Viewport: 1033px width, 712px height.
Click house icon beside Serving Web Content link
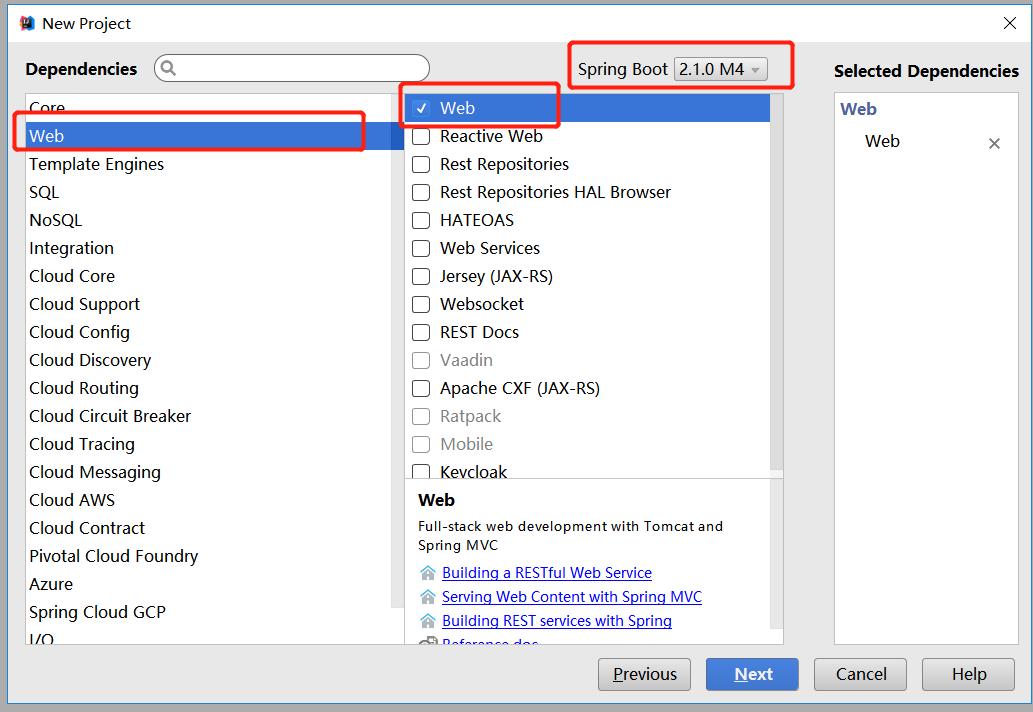tap(428, 597)
